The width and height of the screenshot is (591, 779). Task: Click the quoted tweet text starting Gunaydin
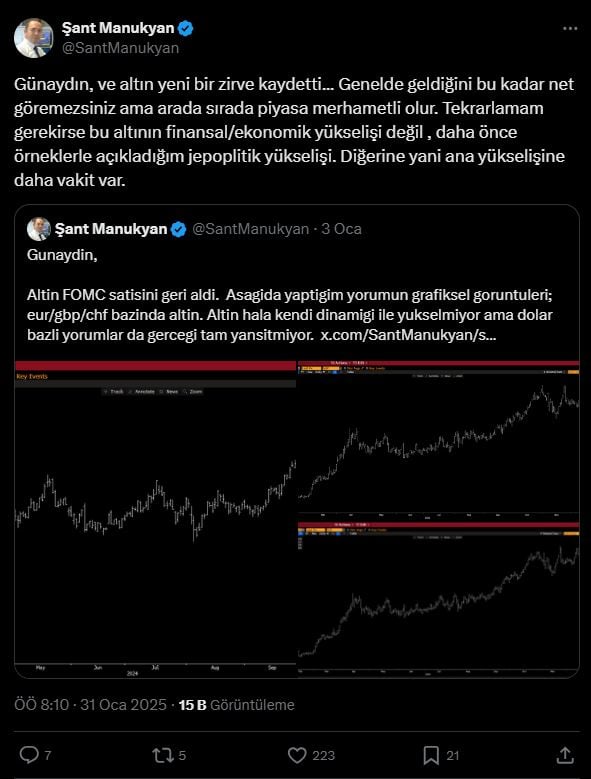[290, 295]
